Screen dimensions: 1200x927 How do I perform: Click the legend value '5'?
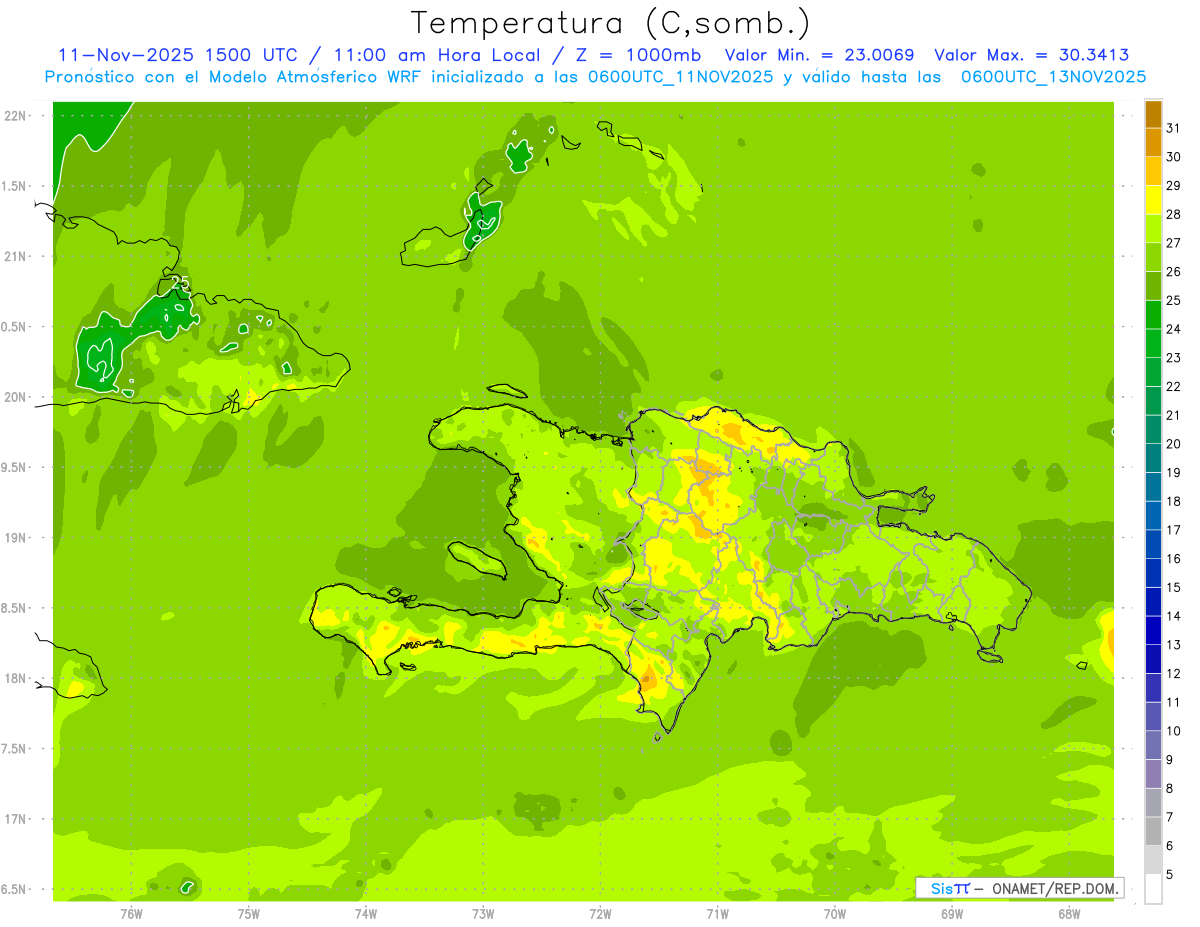1169,875
